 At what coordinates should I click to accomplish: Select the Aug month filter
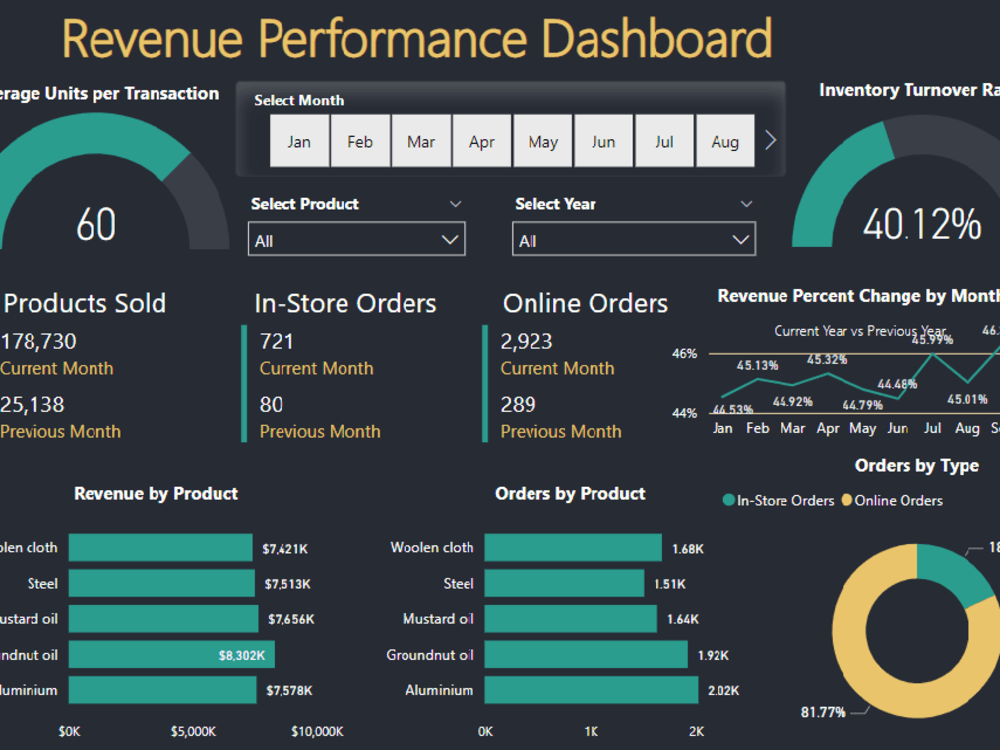725,141
